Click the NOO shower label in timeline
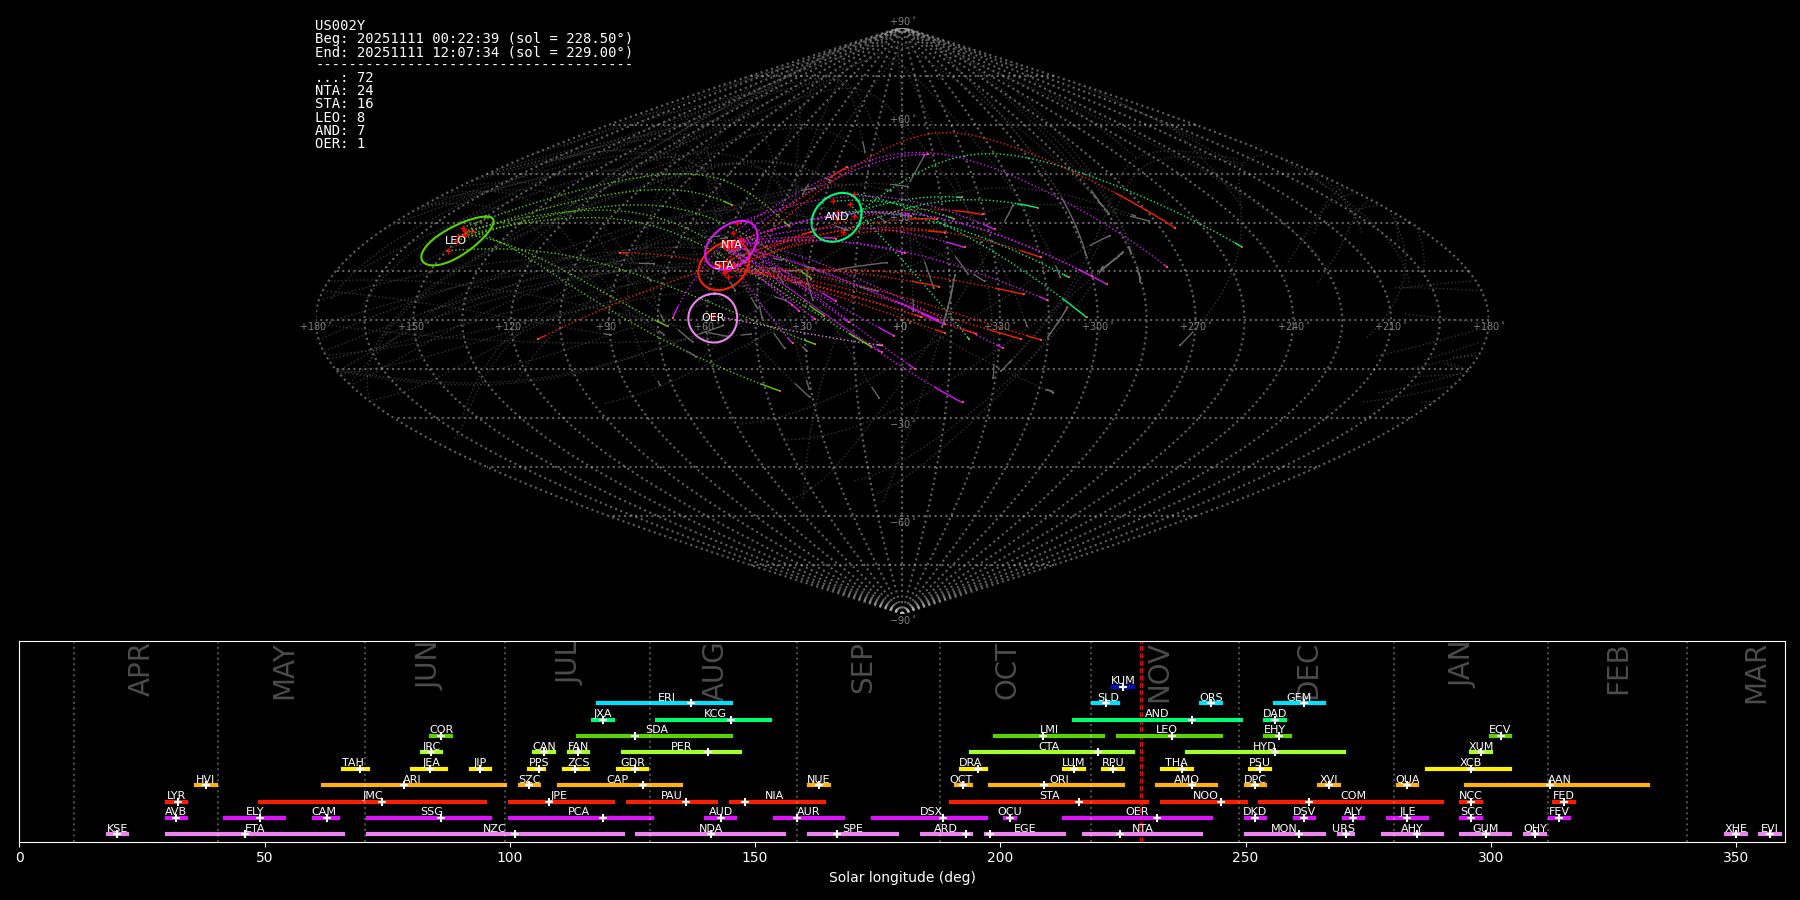 click(1206, 796)
